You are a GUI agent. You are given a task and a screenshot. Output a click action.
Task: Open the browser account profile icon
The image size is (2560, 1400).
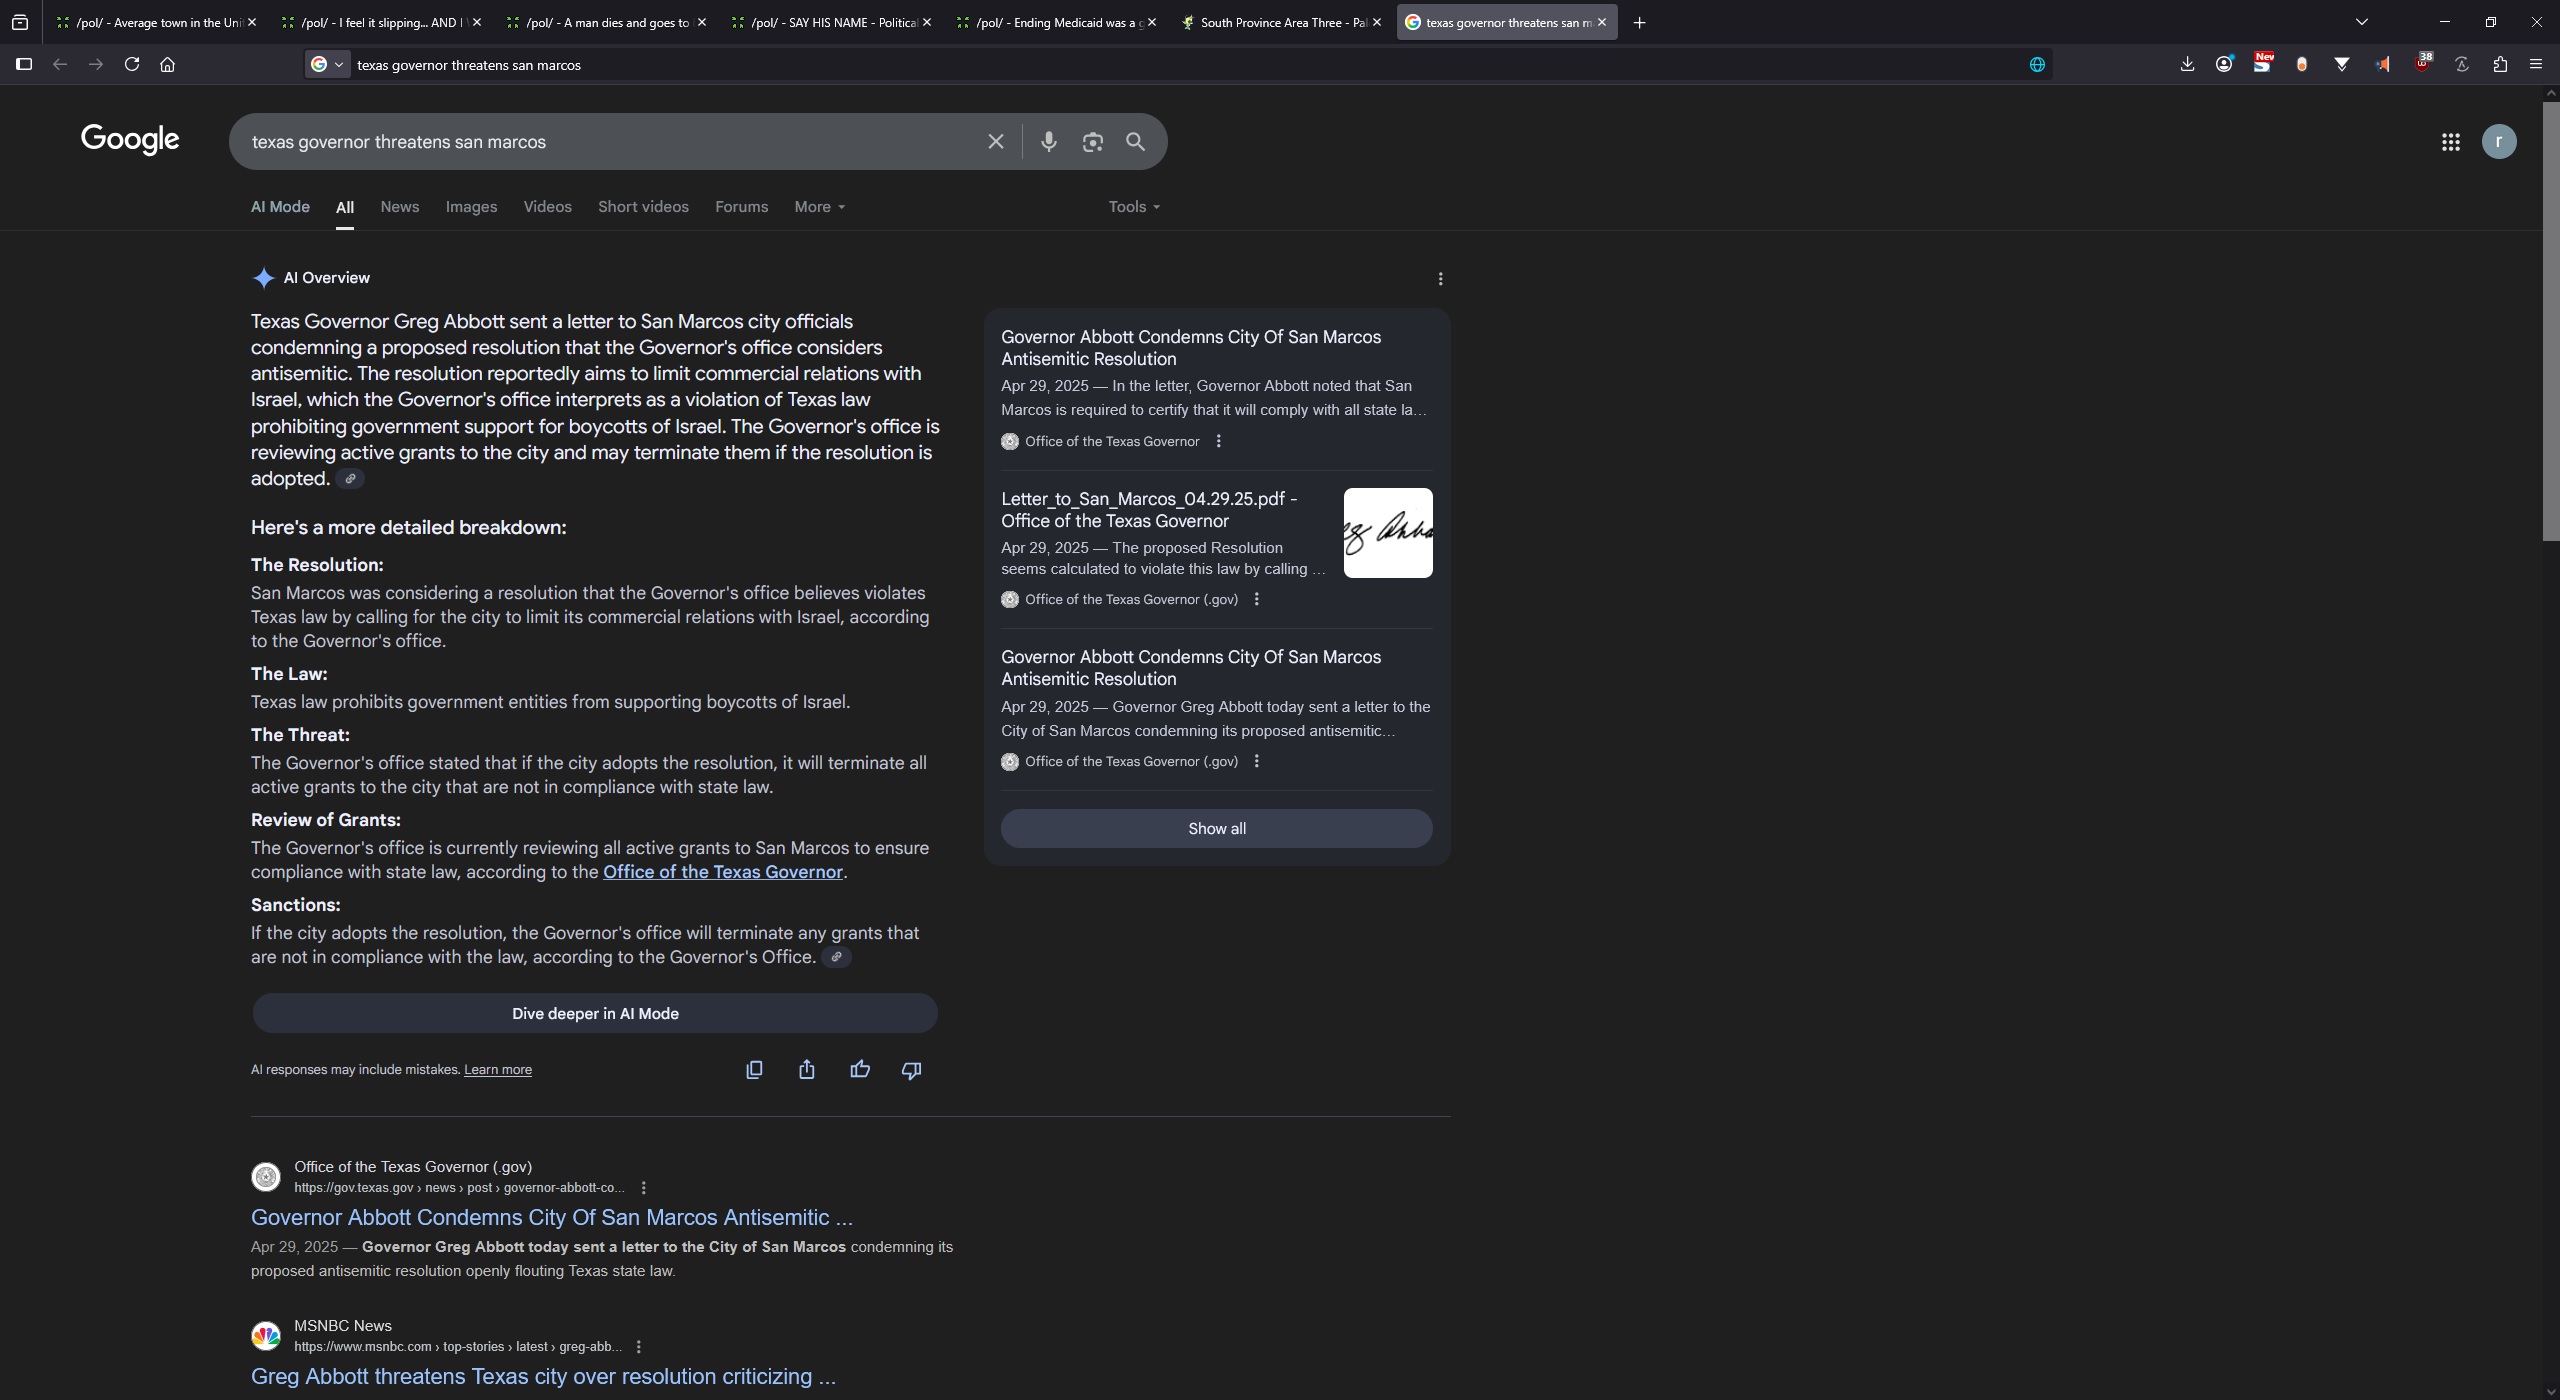(2224, 64)
